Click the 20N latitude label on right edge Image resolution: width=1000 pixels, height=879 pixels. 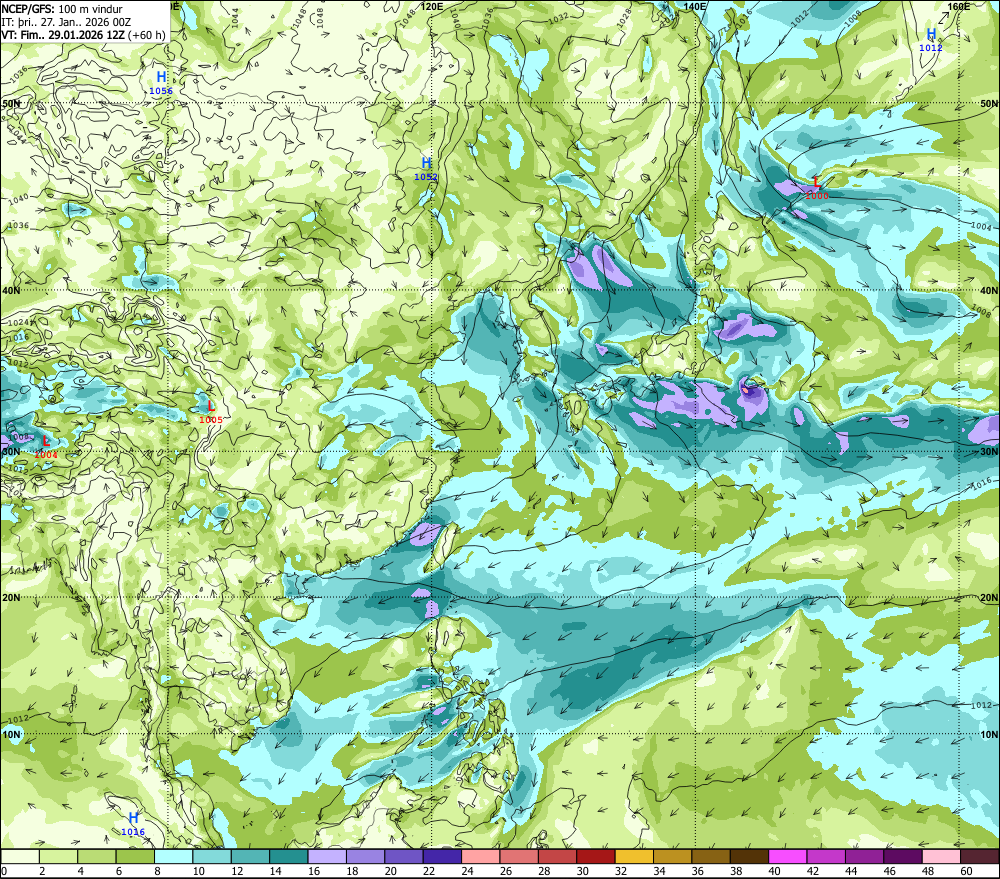point(989,598)
